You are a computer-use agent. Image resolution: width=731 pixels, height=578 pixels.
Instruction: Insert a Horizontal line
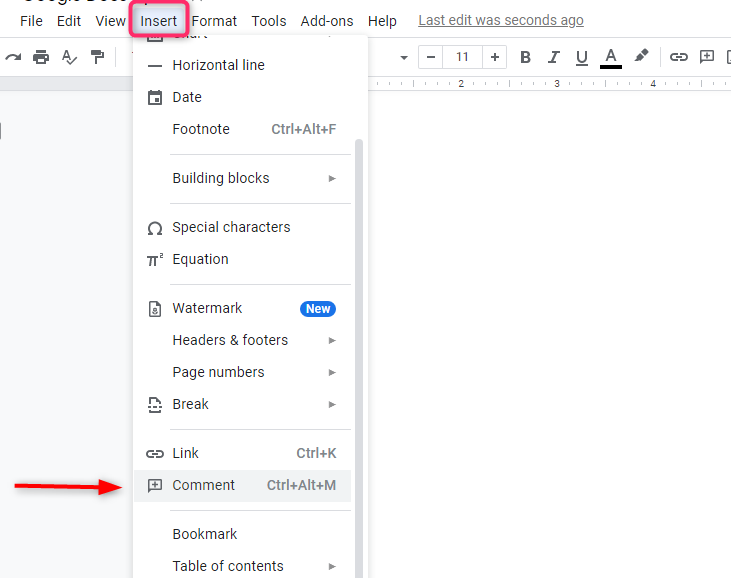tap(242, 65)
